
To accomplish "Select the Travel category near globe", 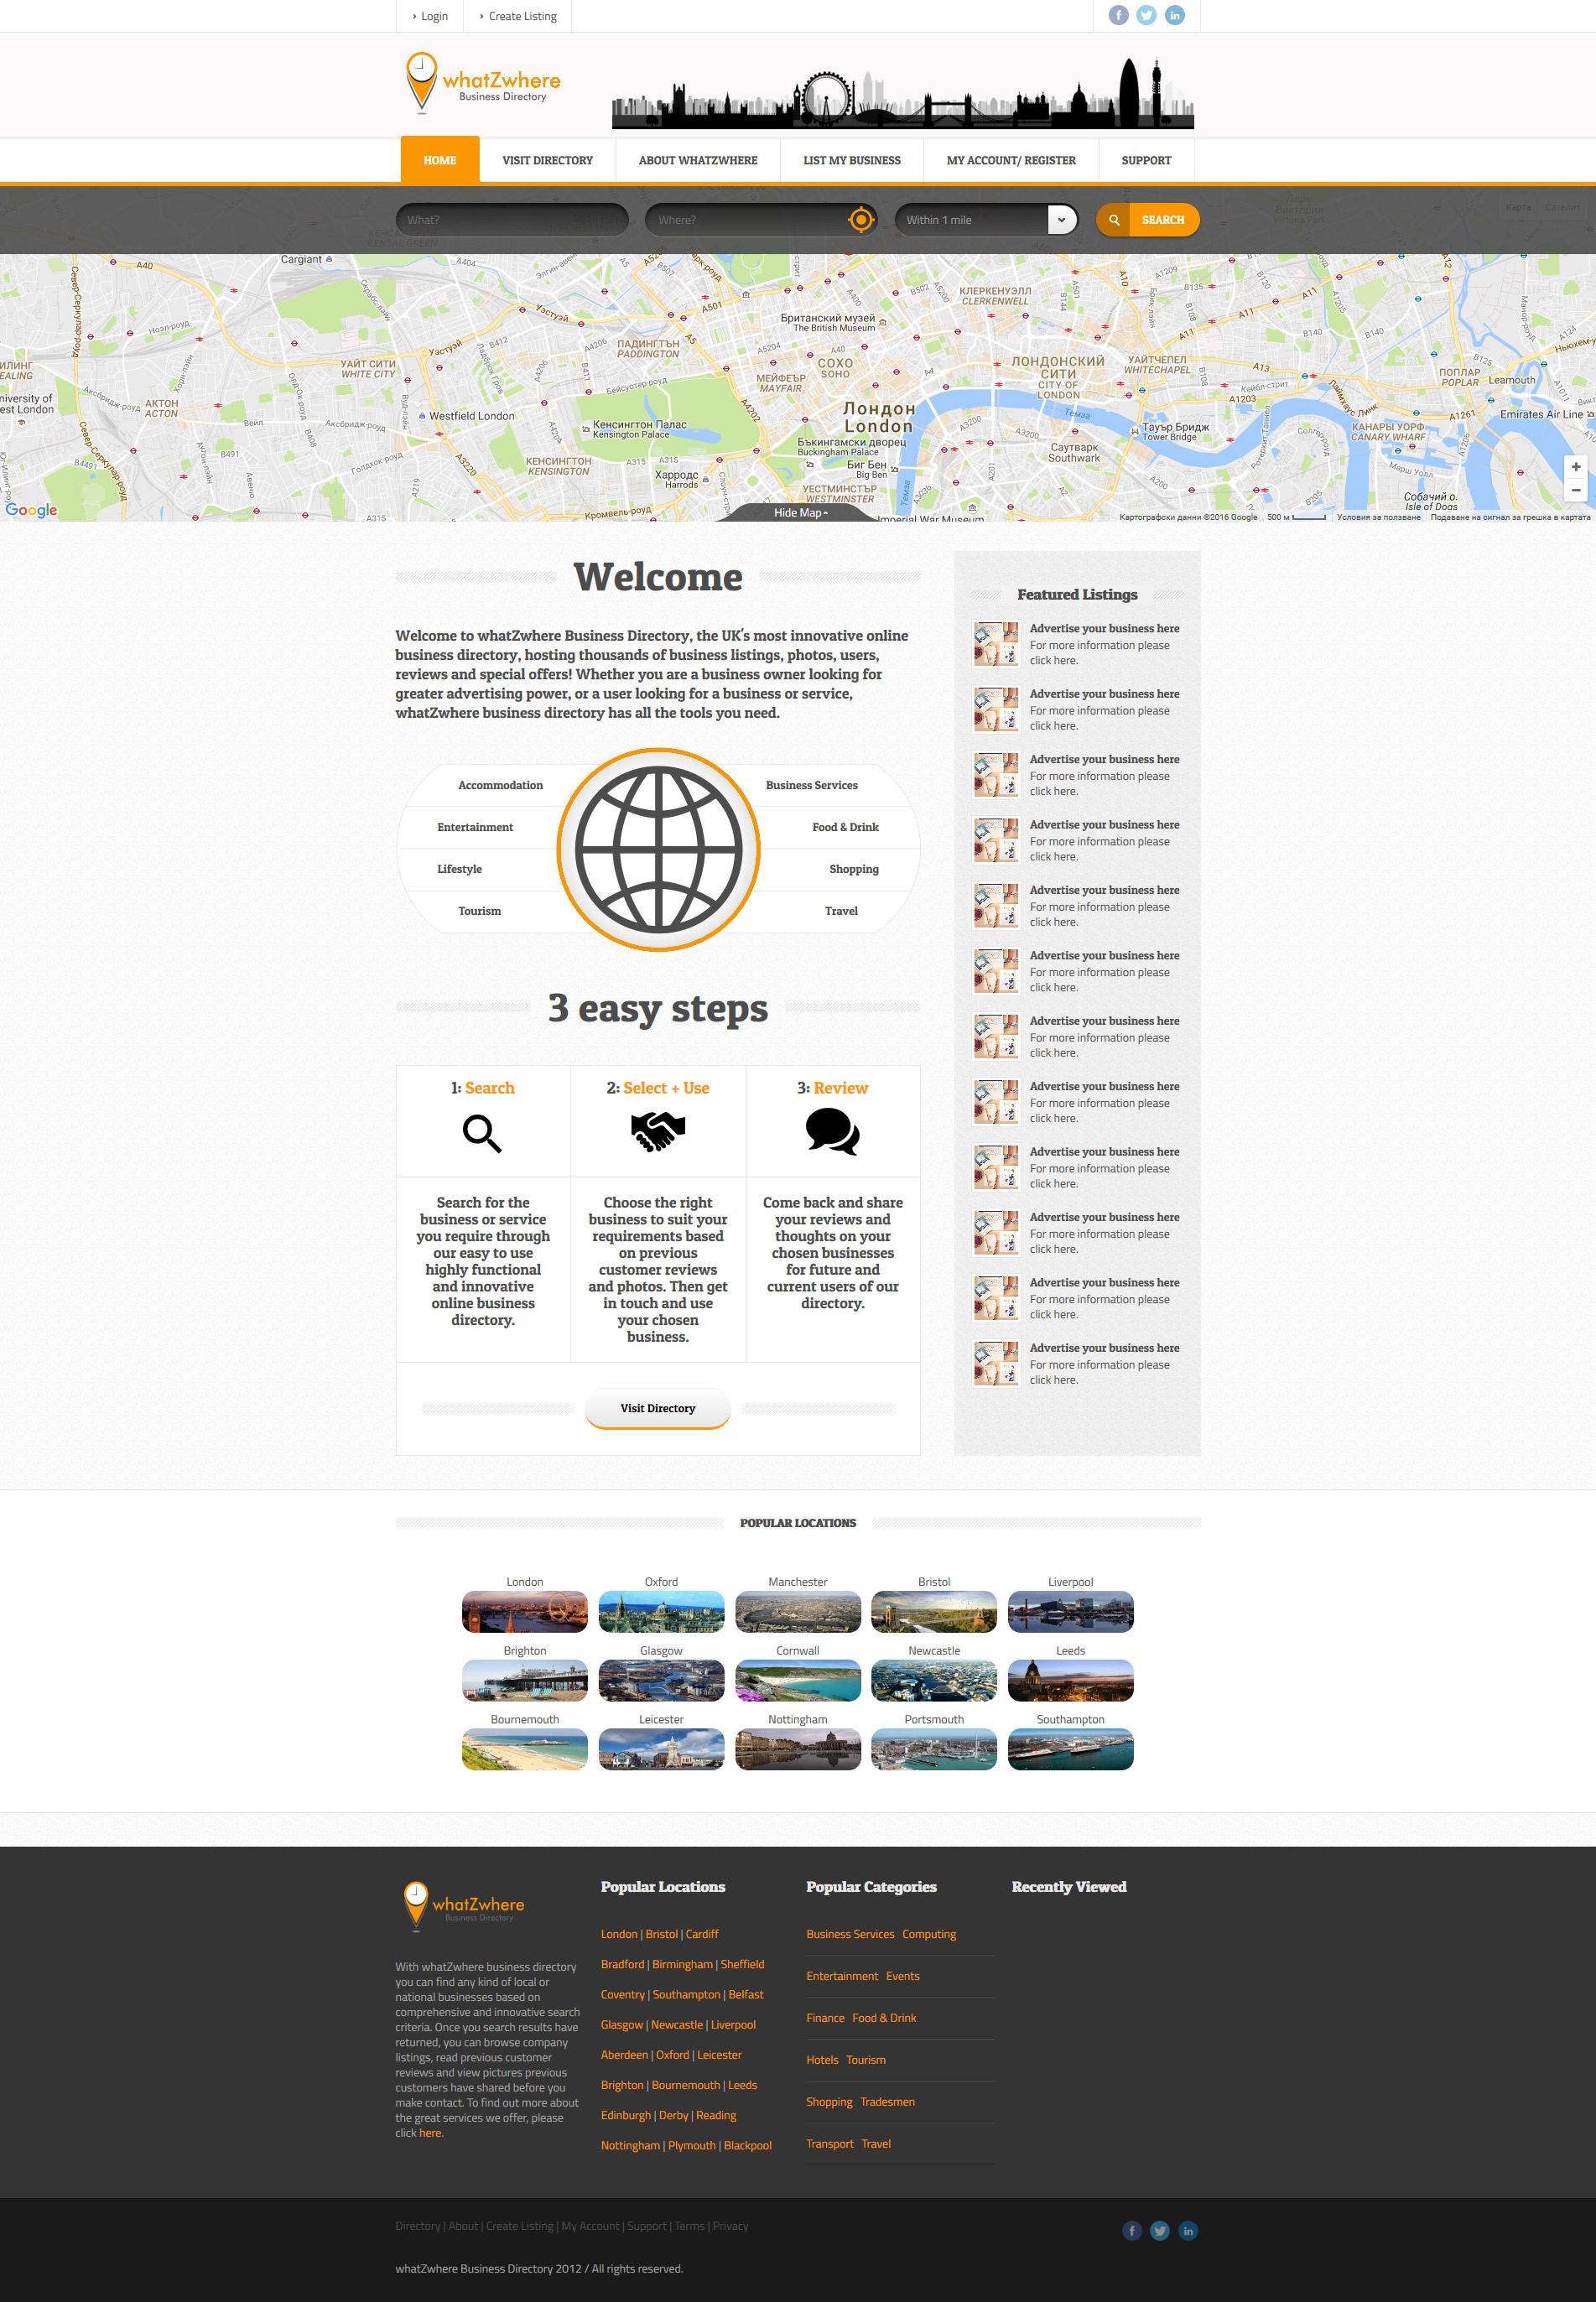I will pos(841,911).
